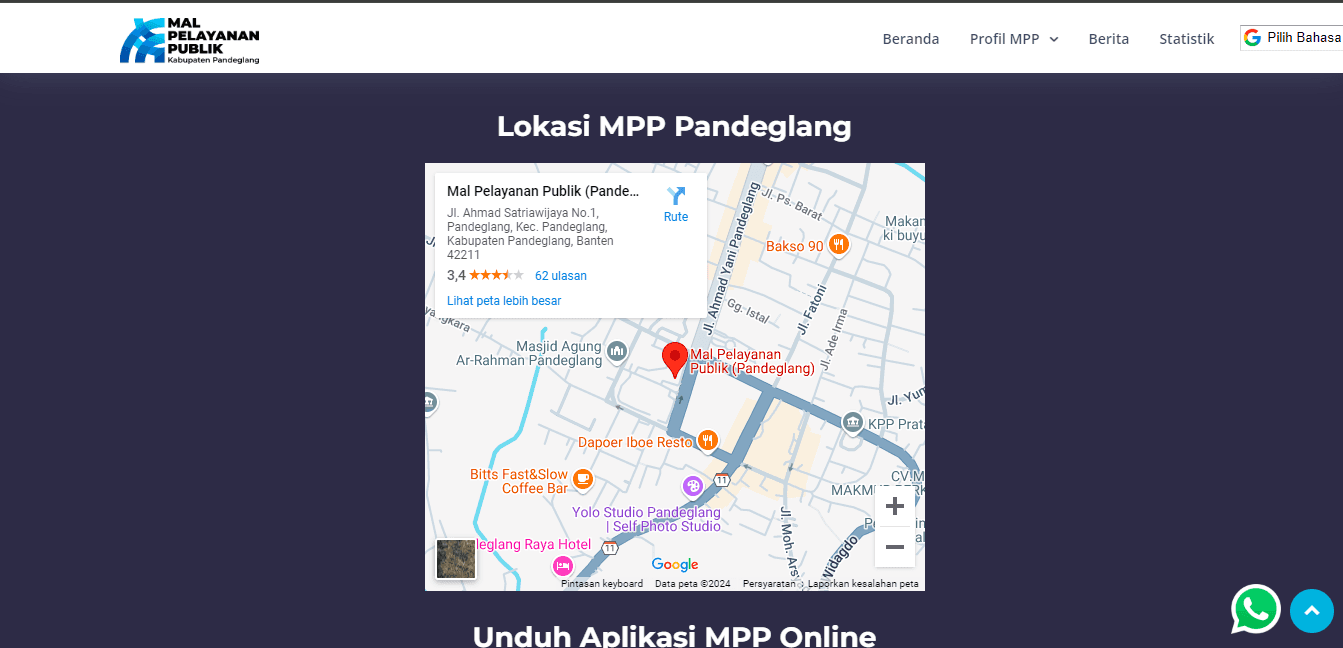Click the Unduh Aplikasi MPP Online heading

click(x=674, y=636)
